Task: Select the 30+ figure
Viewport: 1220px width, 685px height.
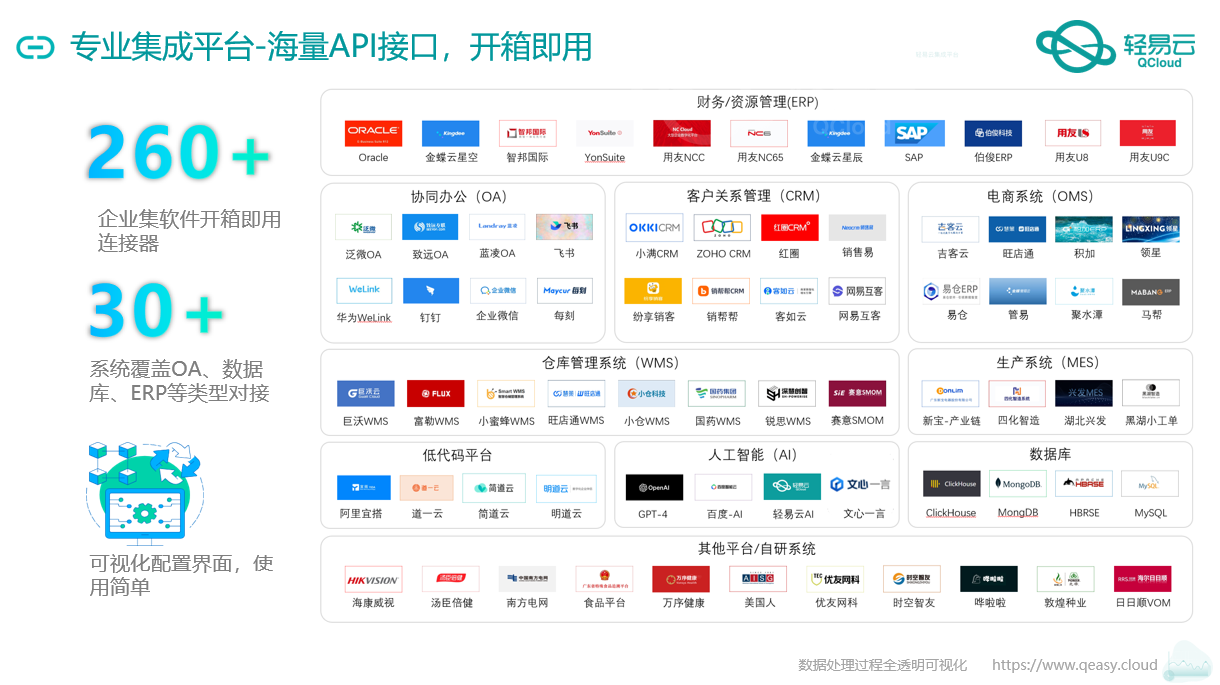Action: tap(156, 310)
